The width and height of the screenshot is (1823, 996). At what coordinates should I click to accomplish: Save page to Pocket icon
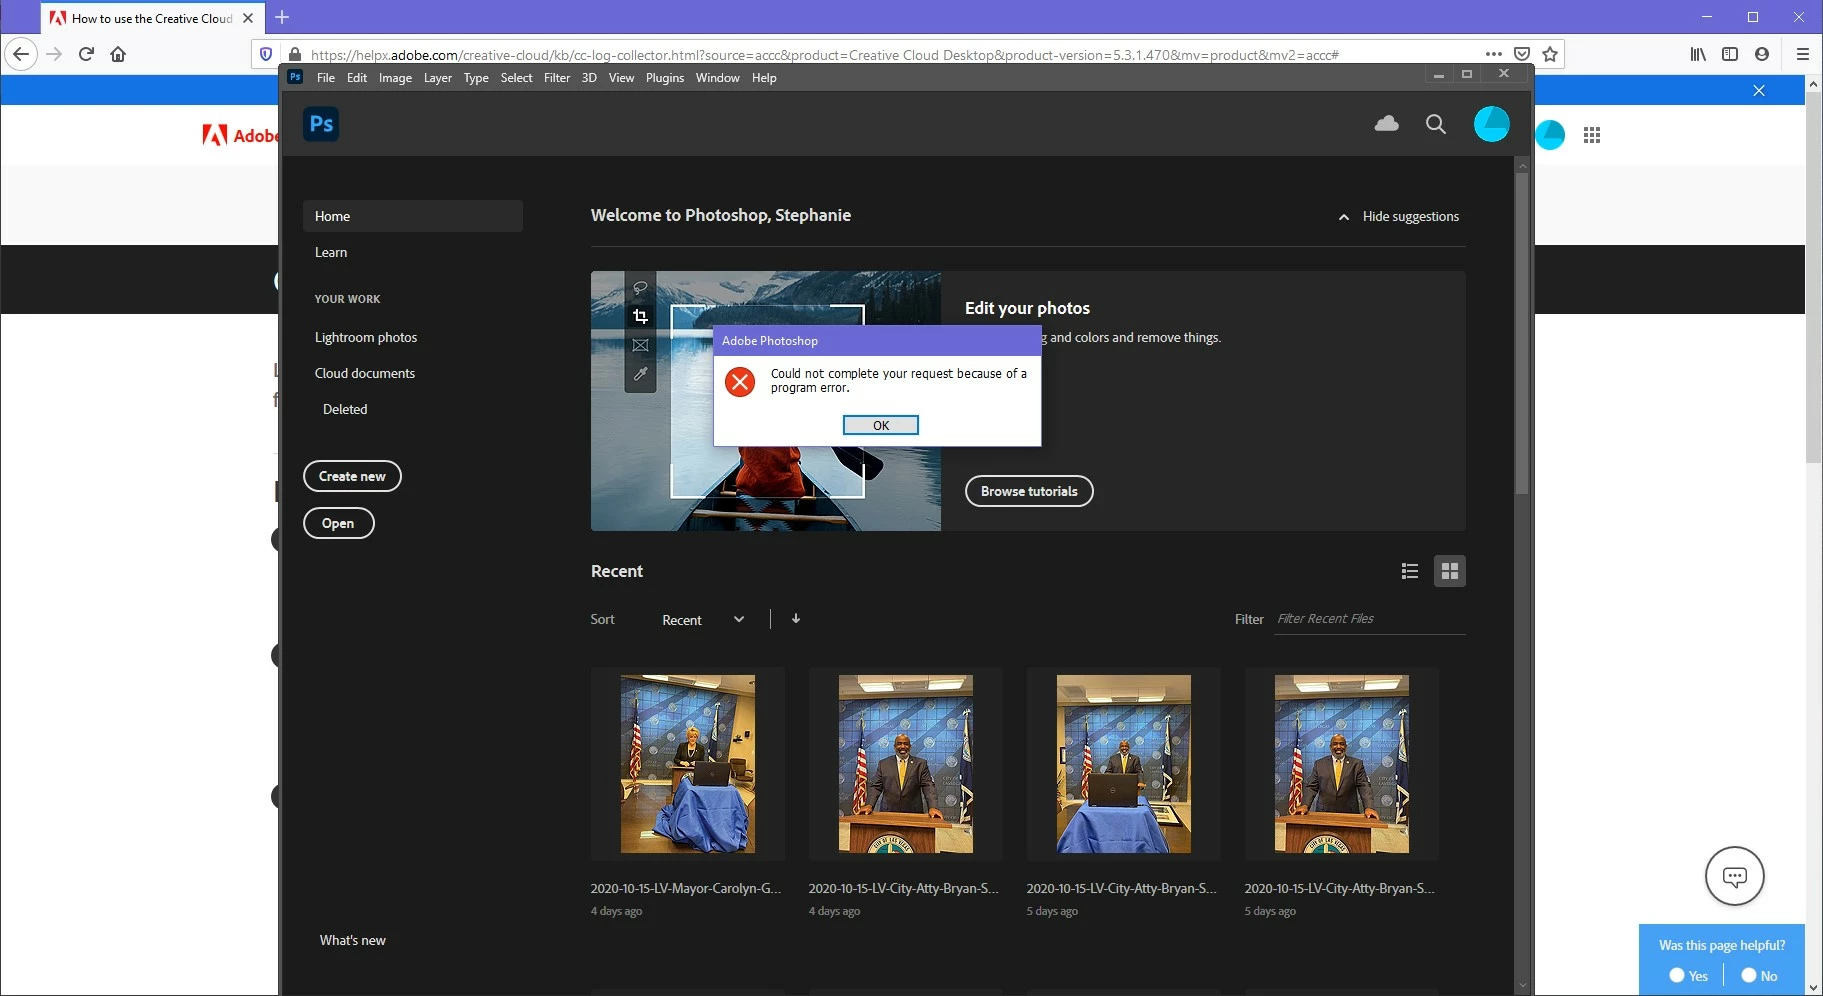[1522, 54]
